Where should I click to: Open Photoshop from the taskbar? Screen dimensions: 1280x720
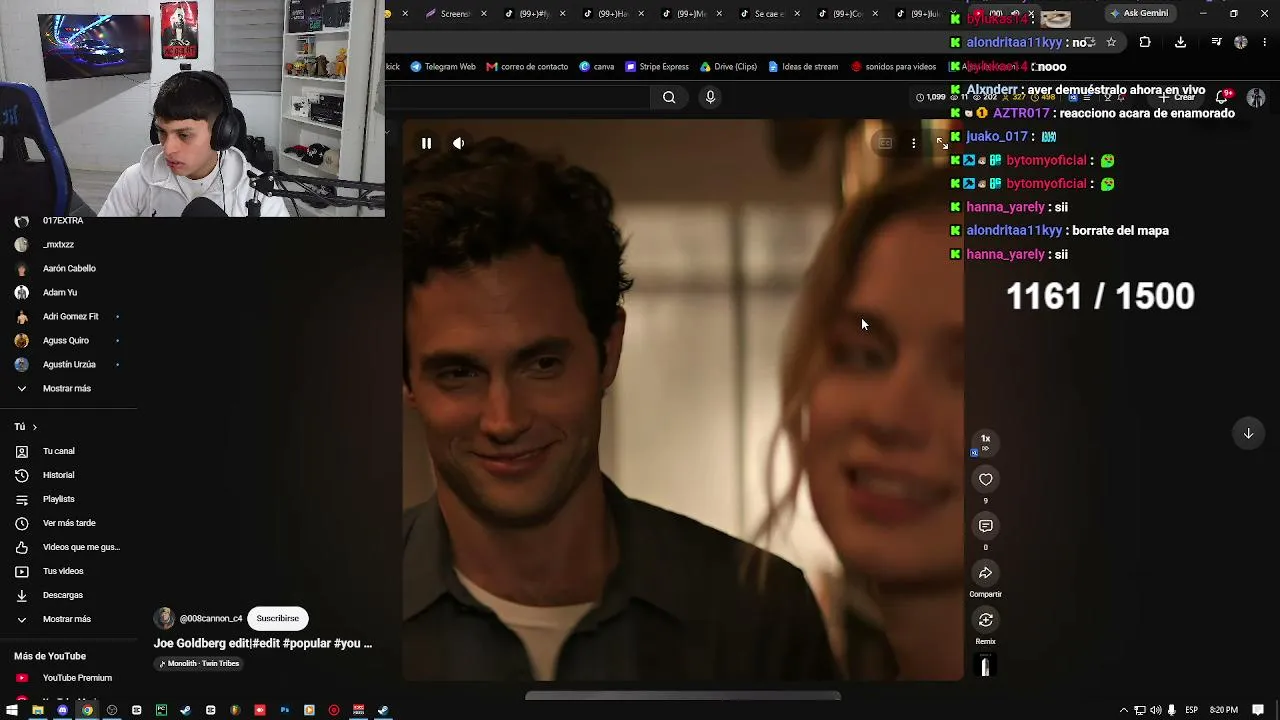tap(285, 710)
